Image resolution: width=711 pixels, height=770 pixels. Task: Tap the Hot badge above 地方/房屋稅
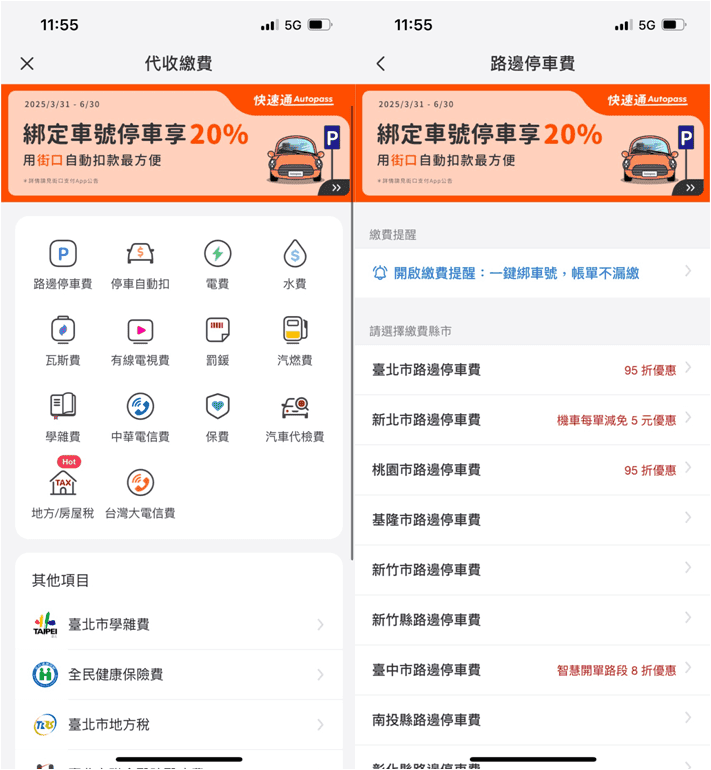coord(69,462)
